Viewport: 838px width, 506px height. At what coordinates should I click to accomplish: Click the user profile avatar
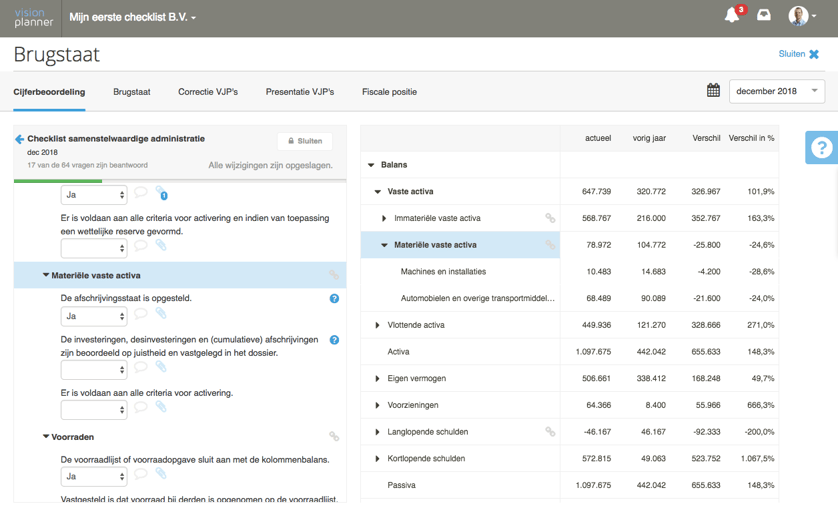799,16
